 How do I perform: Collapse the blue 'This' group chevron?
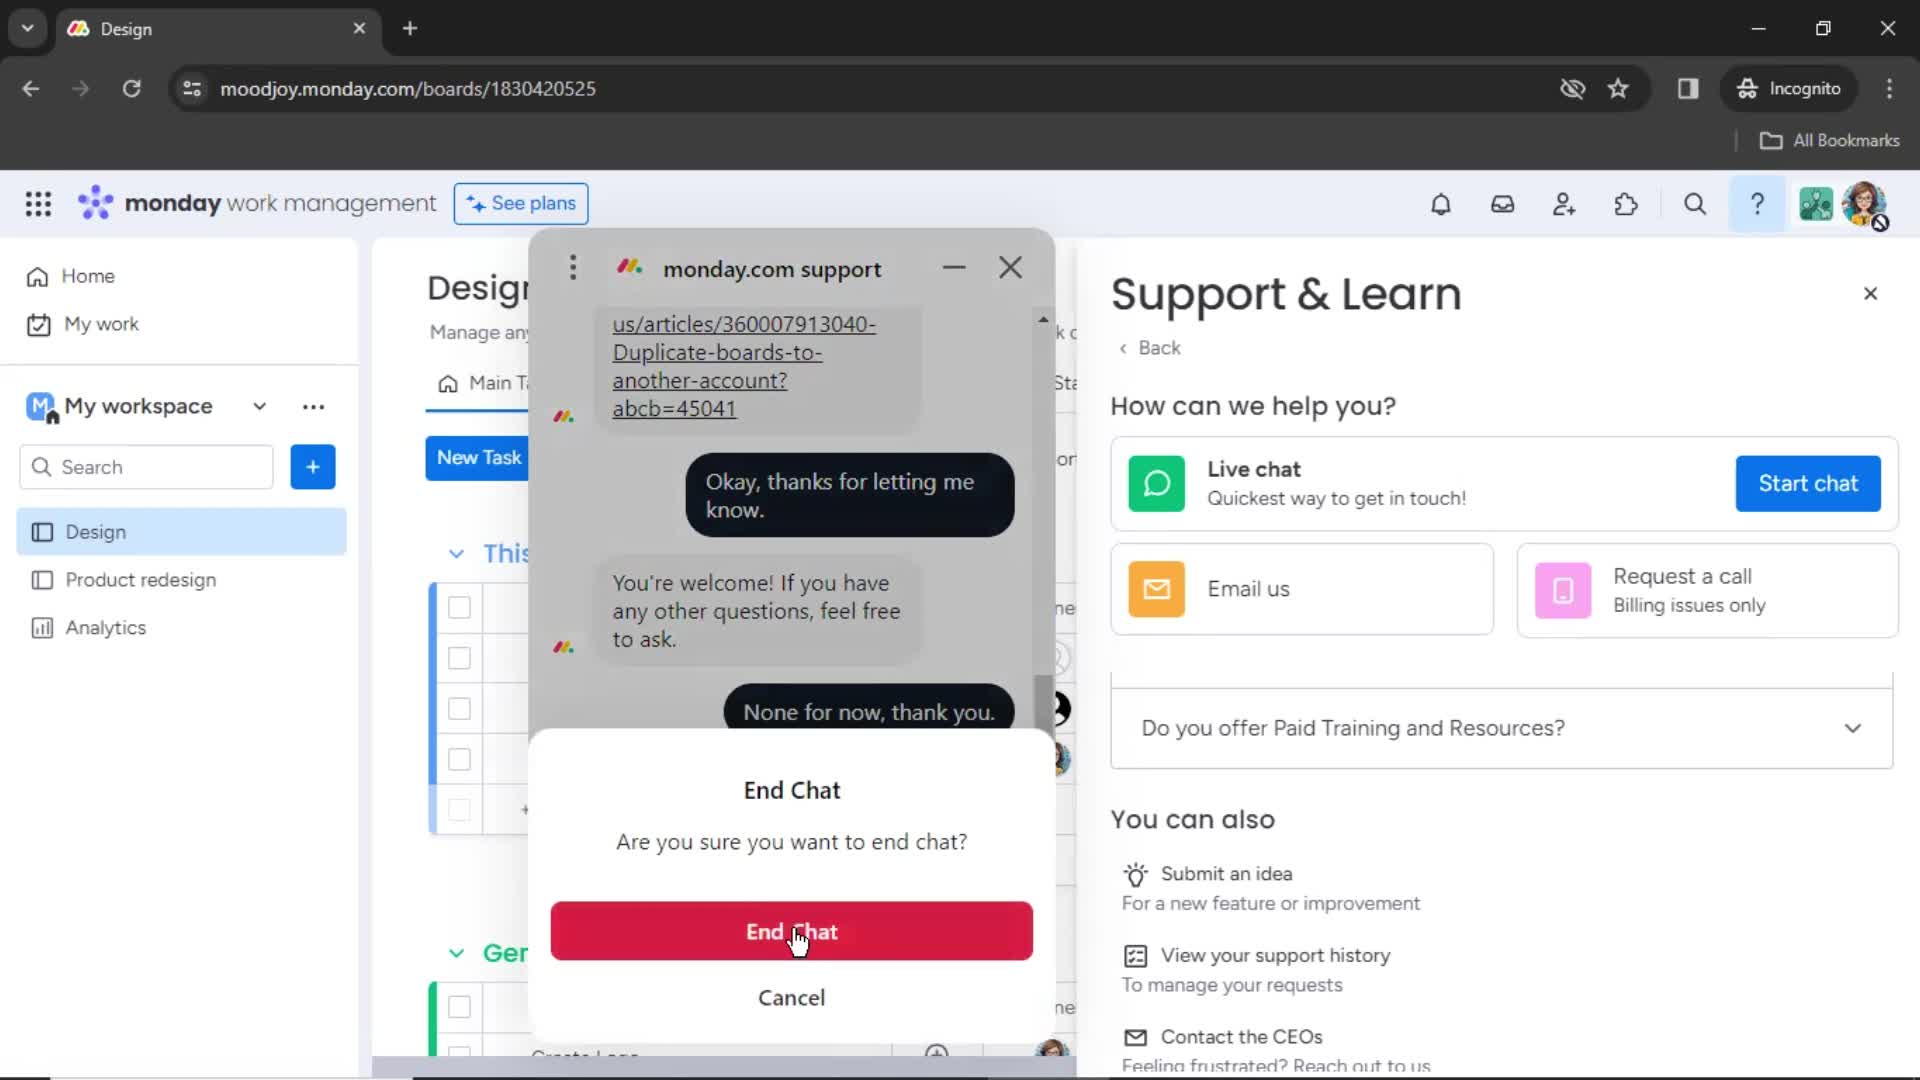[x=456, y=553]
